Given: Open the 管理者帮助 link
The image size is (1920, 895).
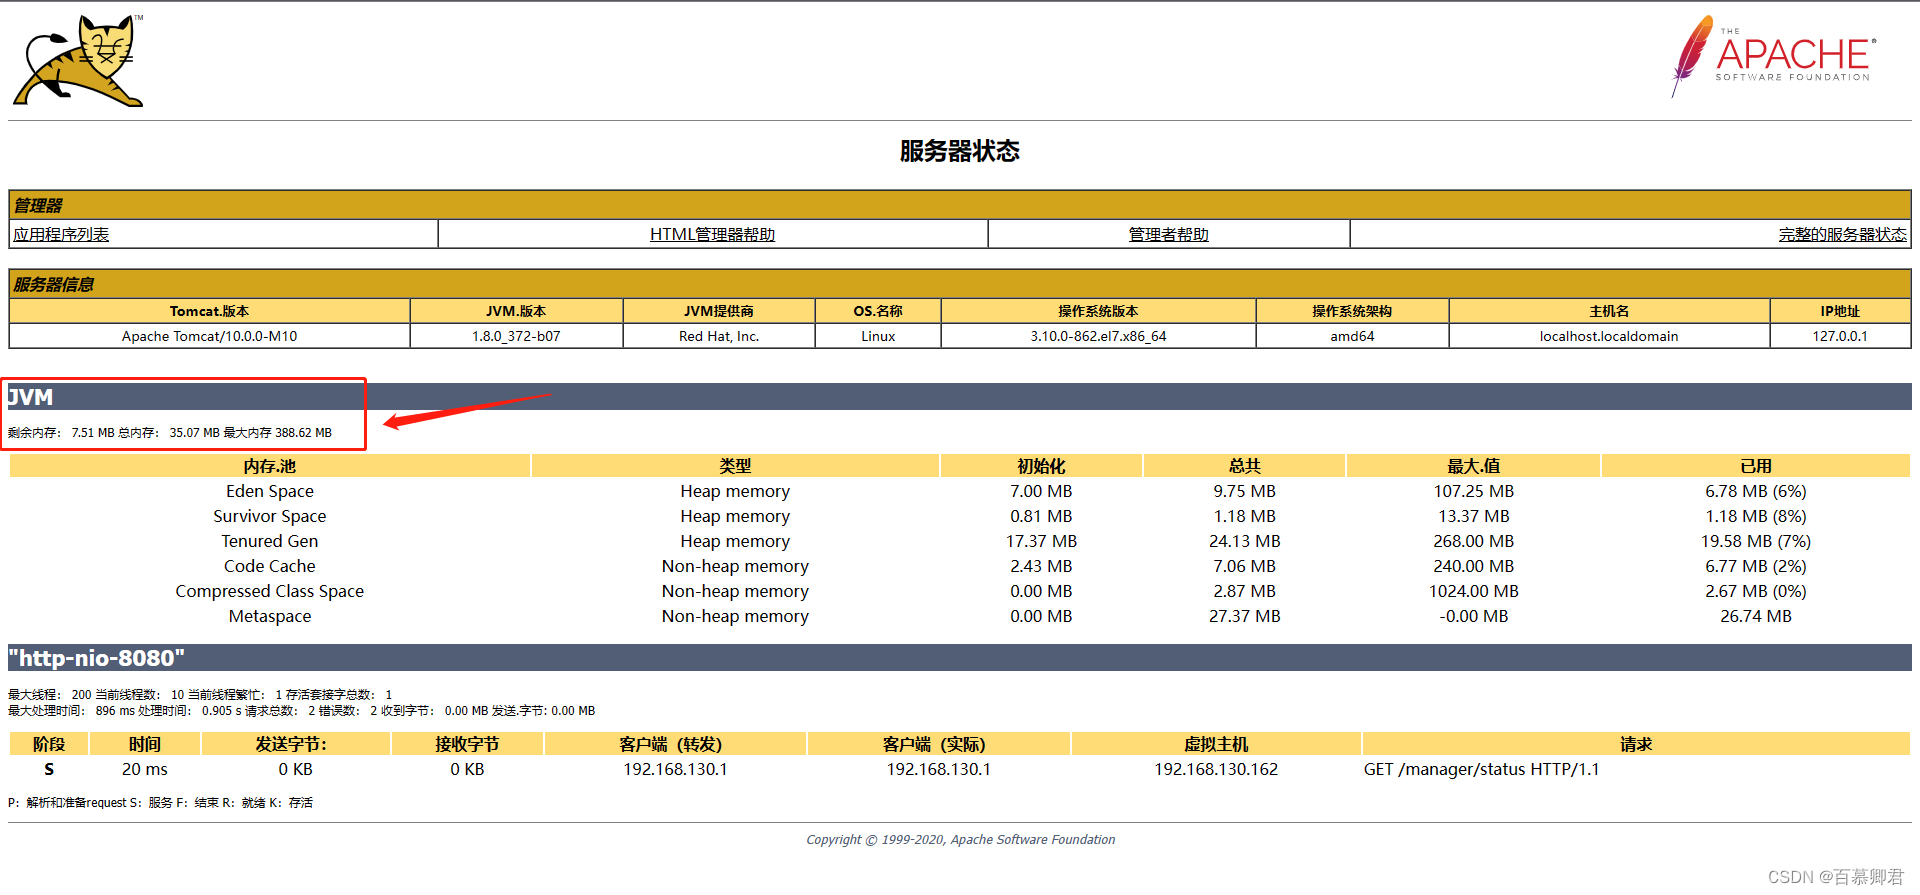Looking at the screenshot, I should click(1168, 234).
